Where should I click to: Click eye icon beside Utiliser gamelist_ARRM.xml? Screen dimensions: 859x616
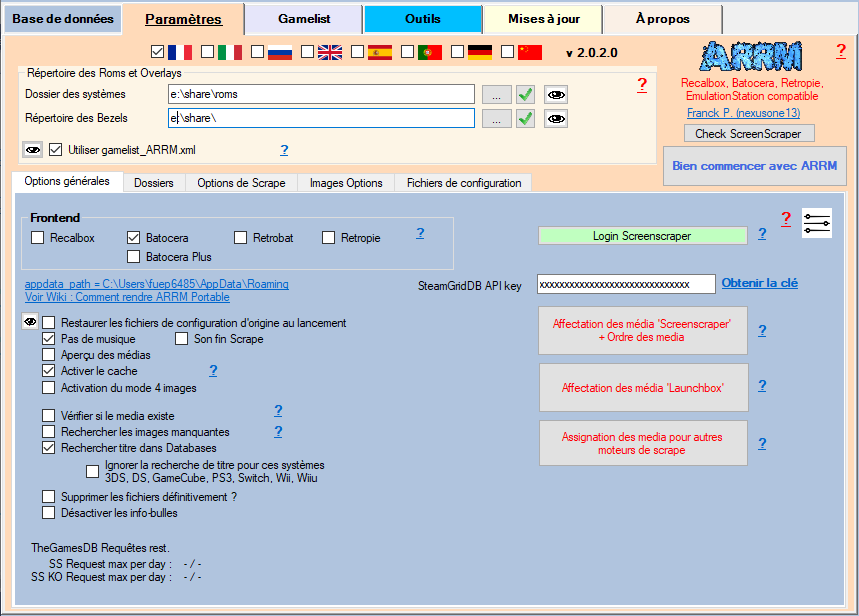click(x=33, y=150)
